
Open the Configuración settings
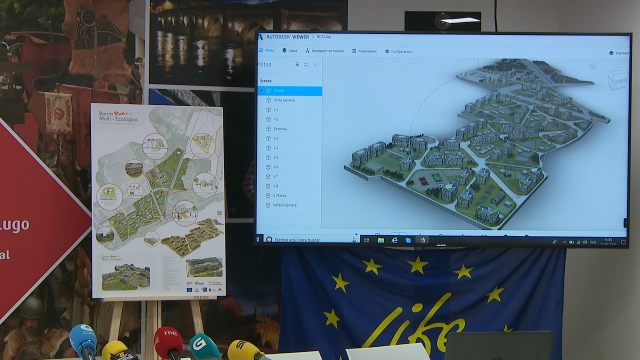coord(398,51)
